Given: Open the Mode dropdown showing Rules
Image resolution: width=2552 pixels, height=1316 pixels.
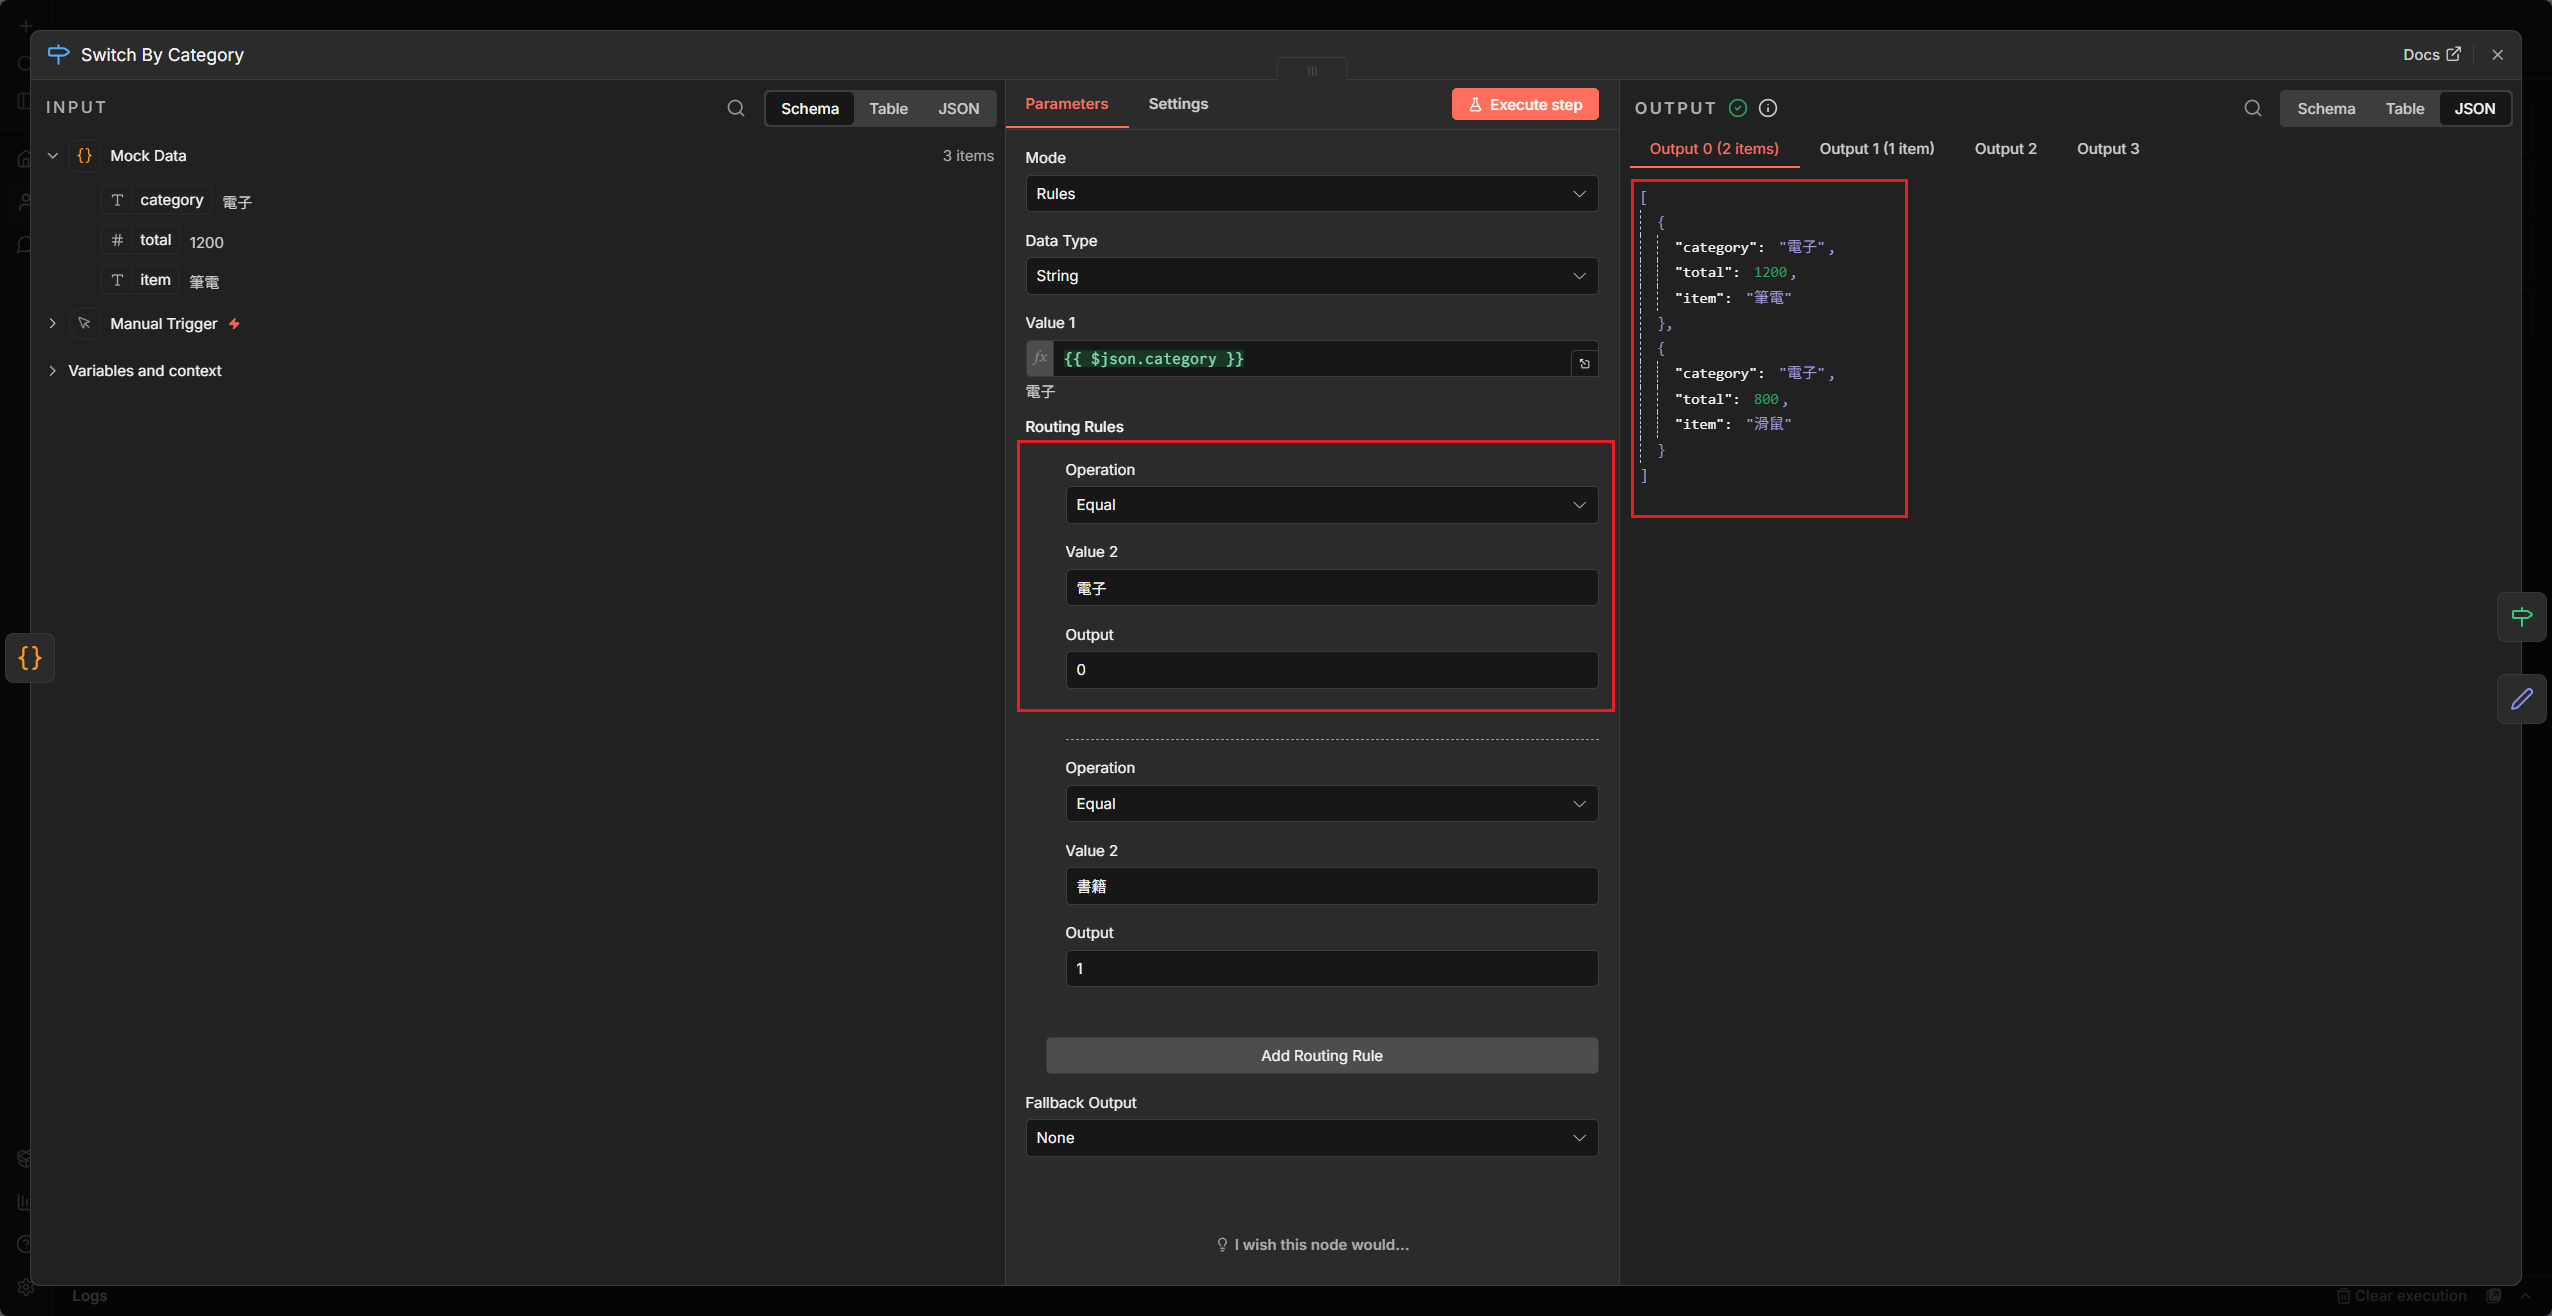Looking at the screenshot, I should point(1311,194).
